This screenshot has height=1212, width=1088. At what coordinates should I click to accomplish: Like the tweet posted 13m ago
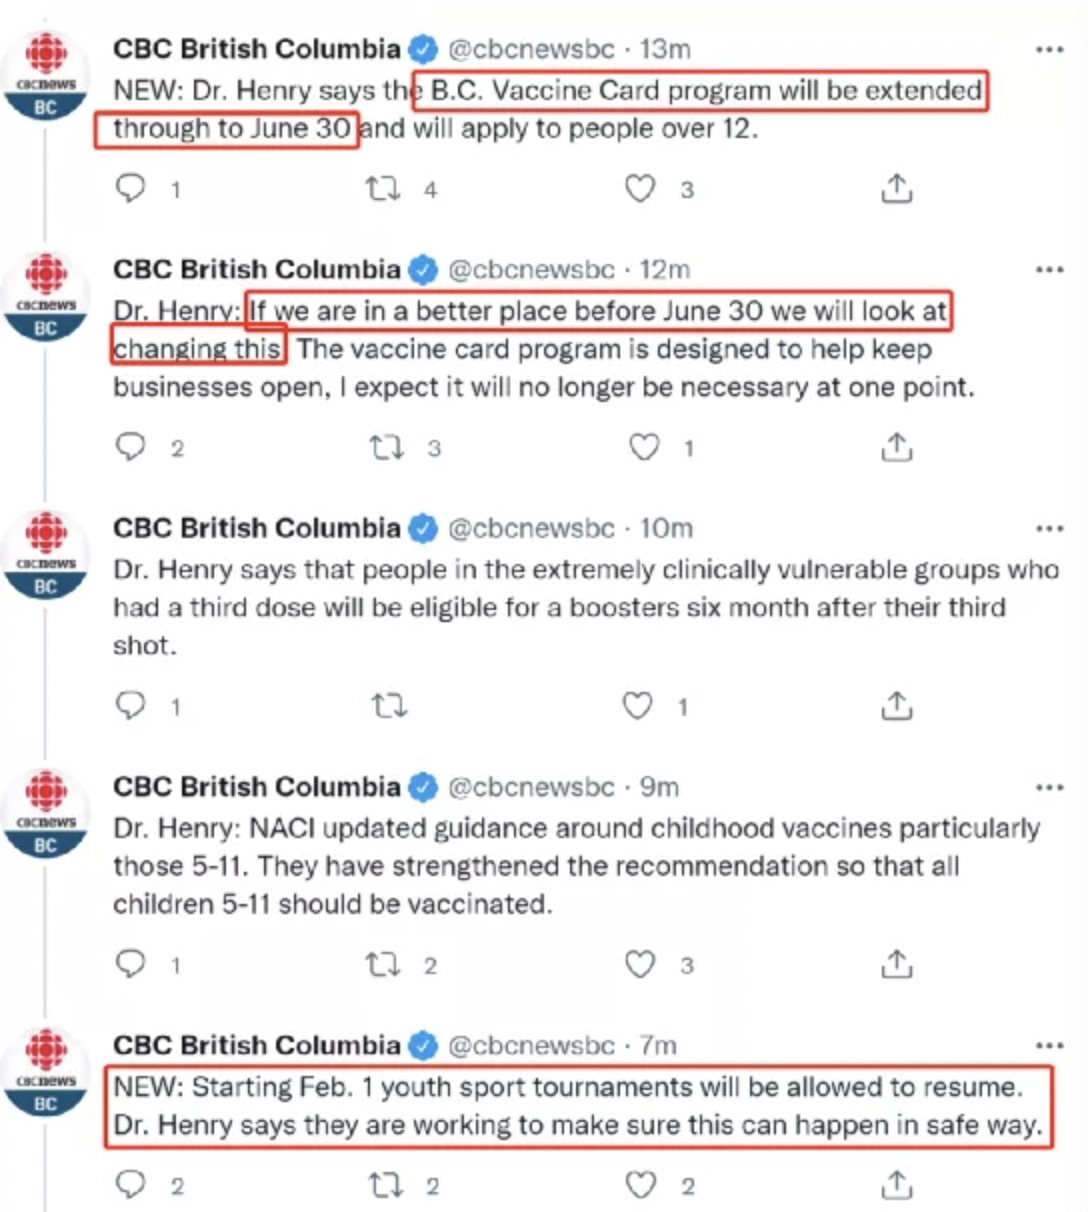(640, 188)
